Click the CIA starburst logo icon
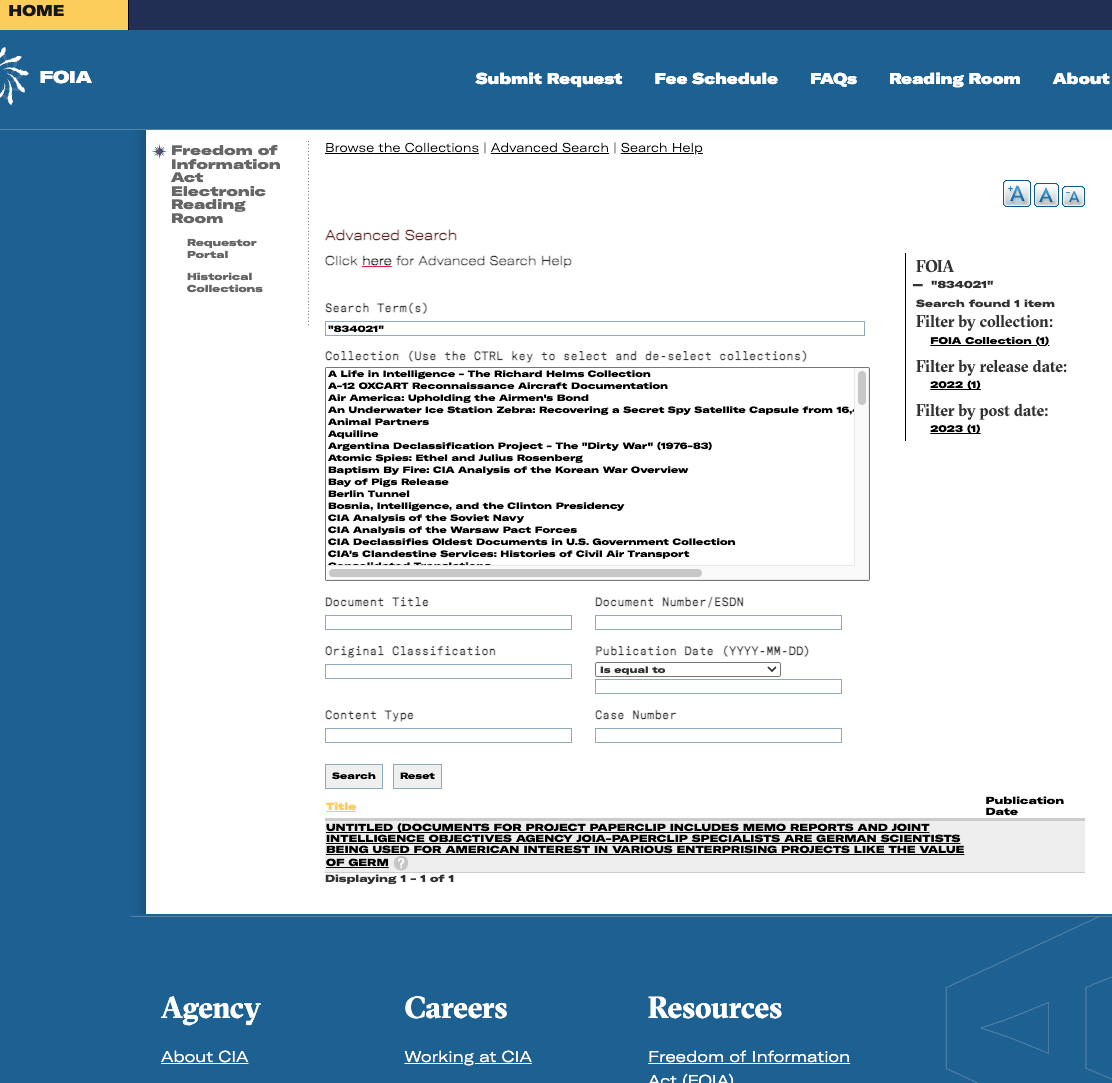Screen dimensions: 1112x1083 13,76
